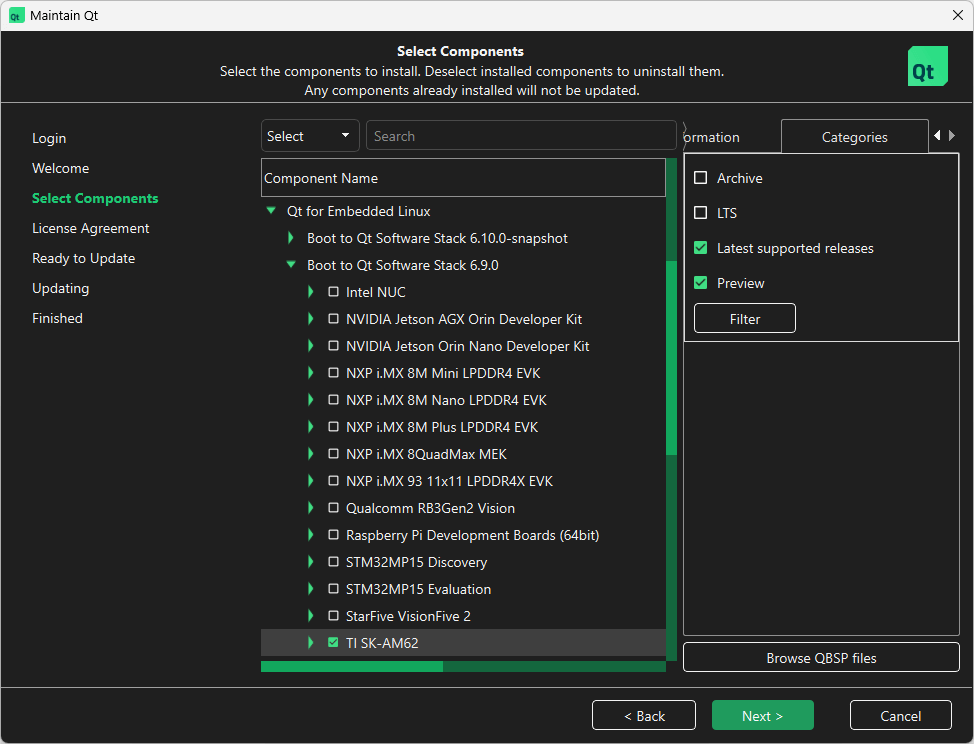The image size is (974, 744).
Task: Tick Qualcomm RB3Gen2 Vision checkbox
Action: [334, 508]
